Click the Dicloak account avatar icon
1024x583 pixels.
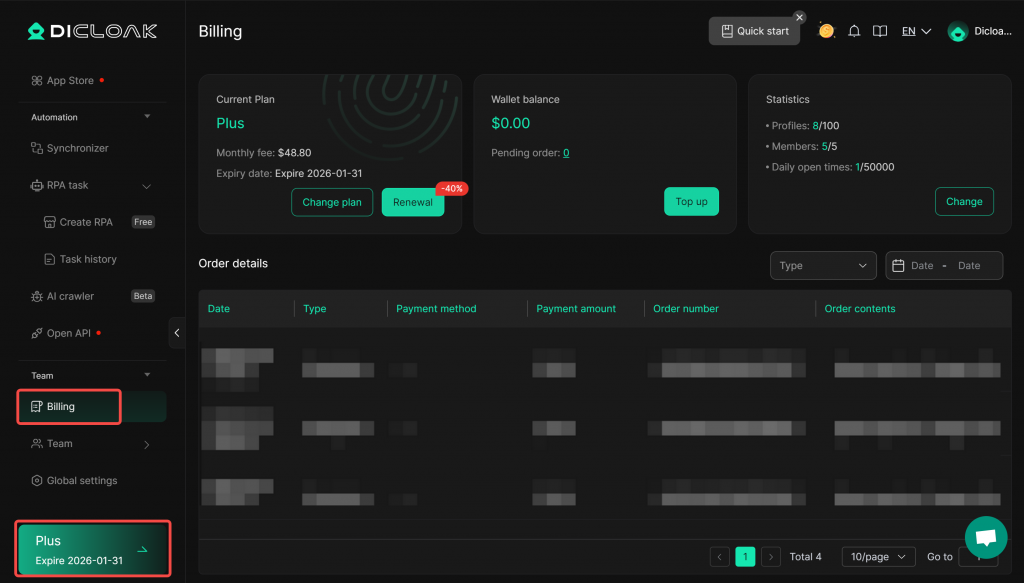(958, 32)
